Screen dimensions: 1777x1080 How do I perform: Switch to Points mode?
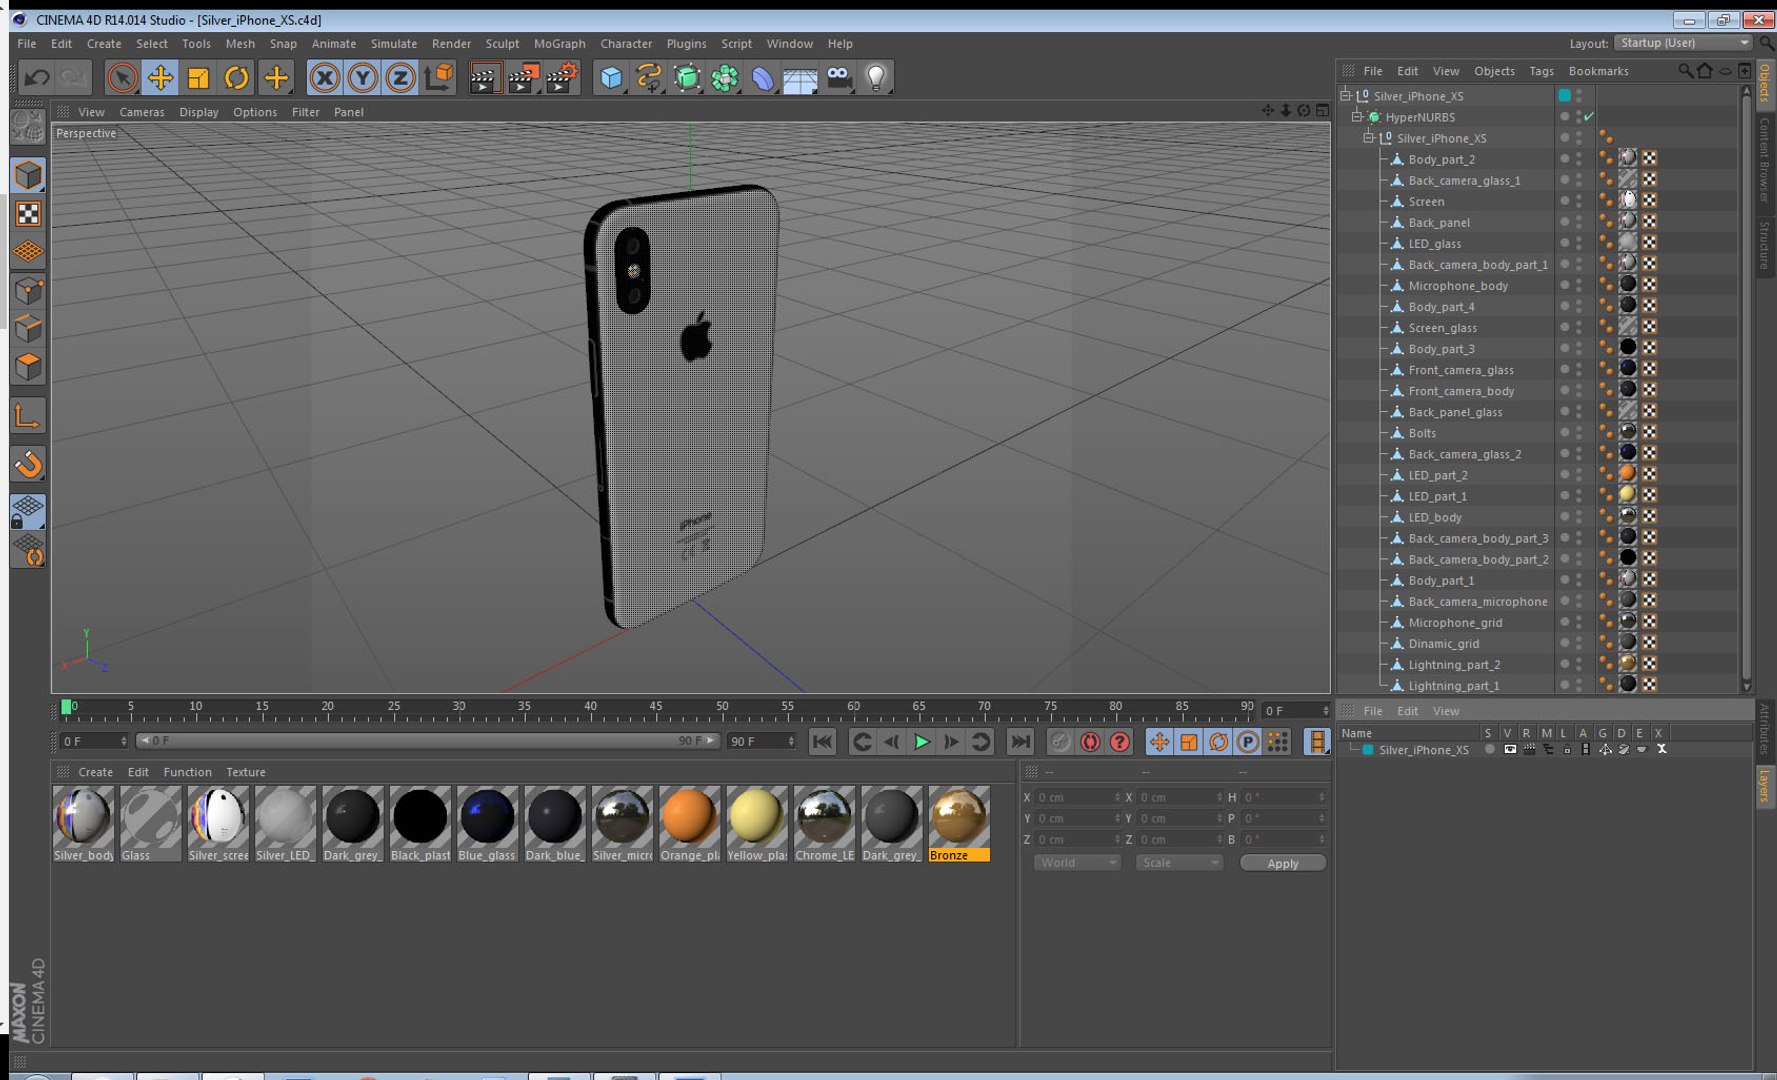click(x=28, y=290)
